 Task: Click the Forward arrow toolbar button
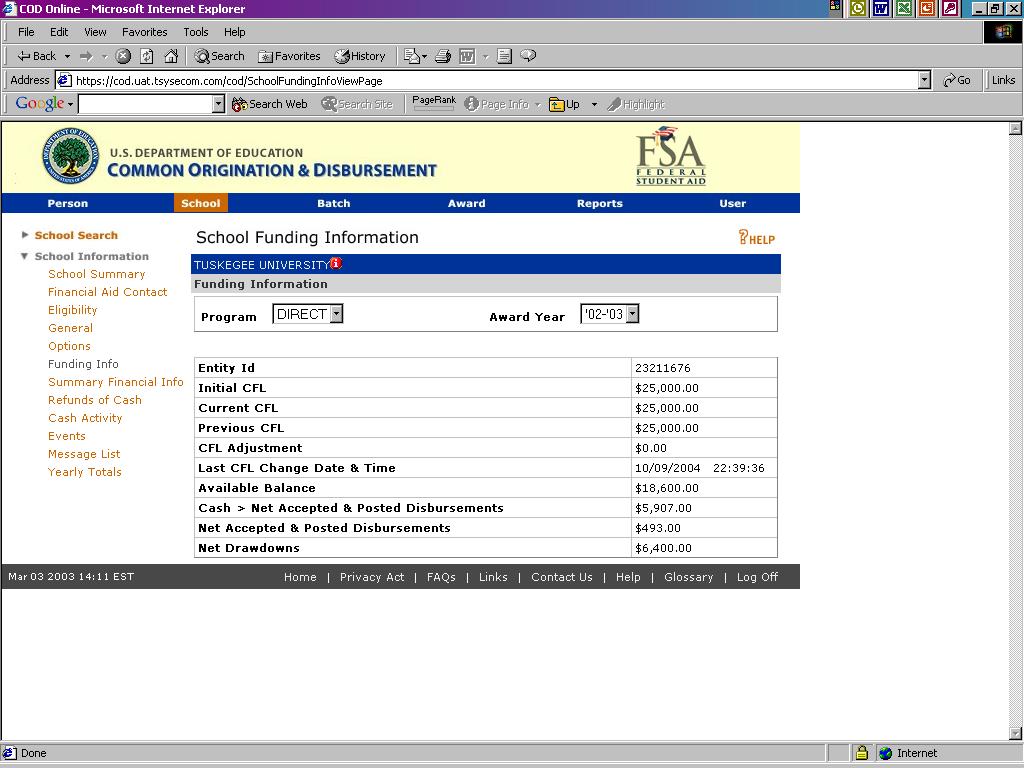(x=86, y=56)
